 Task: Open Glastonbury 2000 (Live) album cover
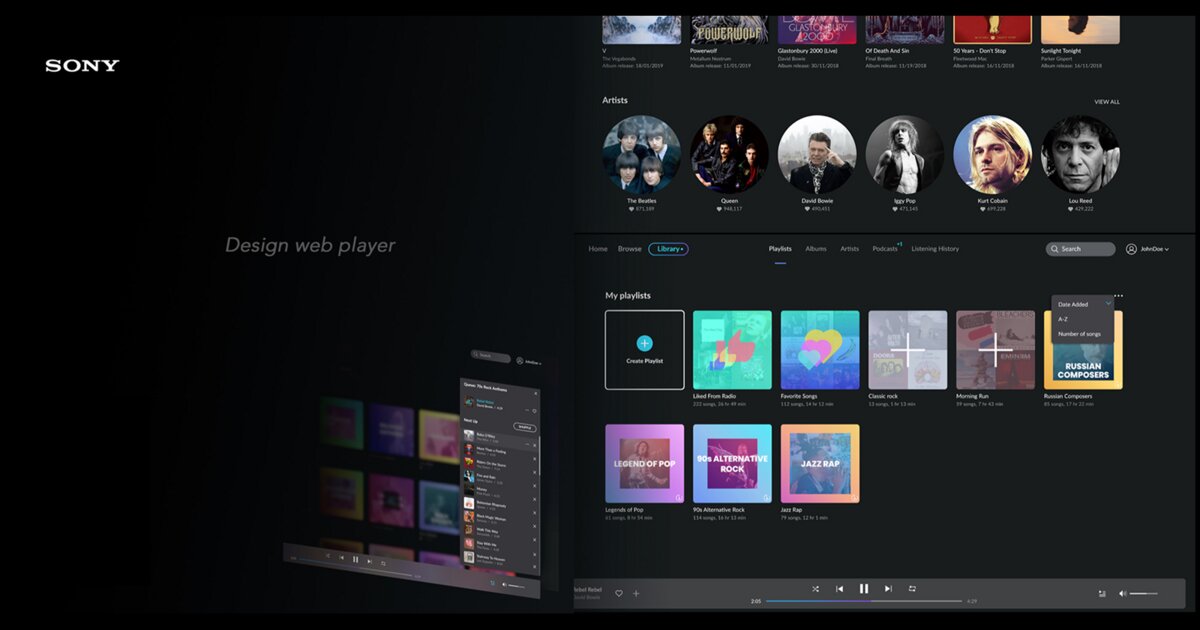point(817,29)
